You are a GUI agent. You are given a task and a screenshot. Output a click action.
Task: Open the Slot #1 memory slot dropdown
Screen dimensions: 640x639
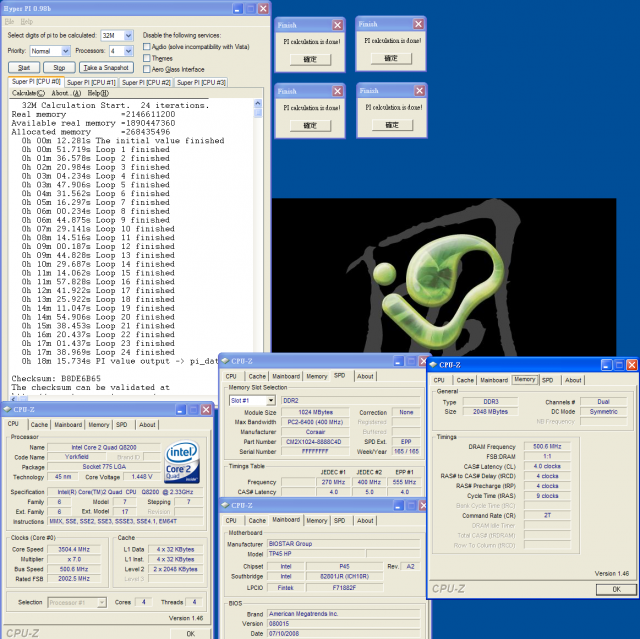(x=271, y=400)
